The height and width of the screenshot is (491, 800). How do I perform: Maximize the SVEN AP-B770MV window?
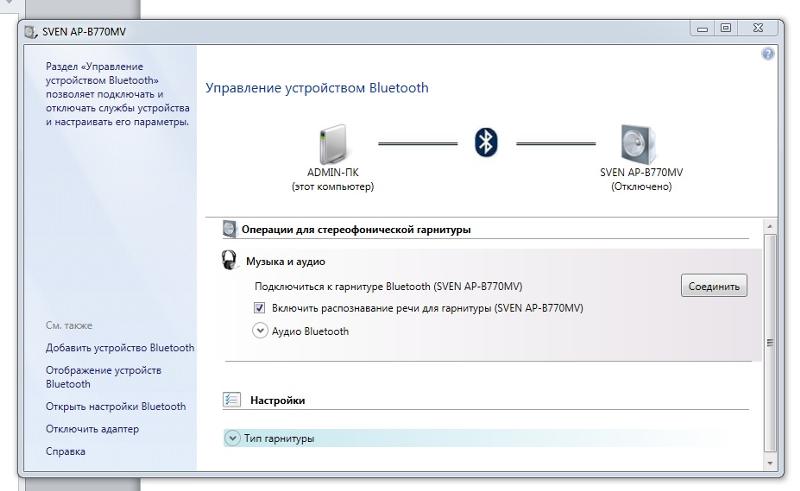coord(726,28)
